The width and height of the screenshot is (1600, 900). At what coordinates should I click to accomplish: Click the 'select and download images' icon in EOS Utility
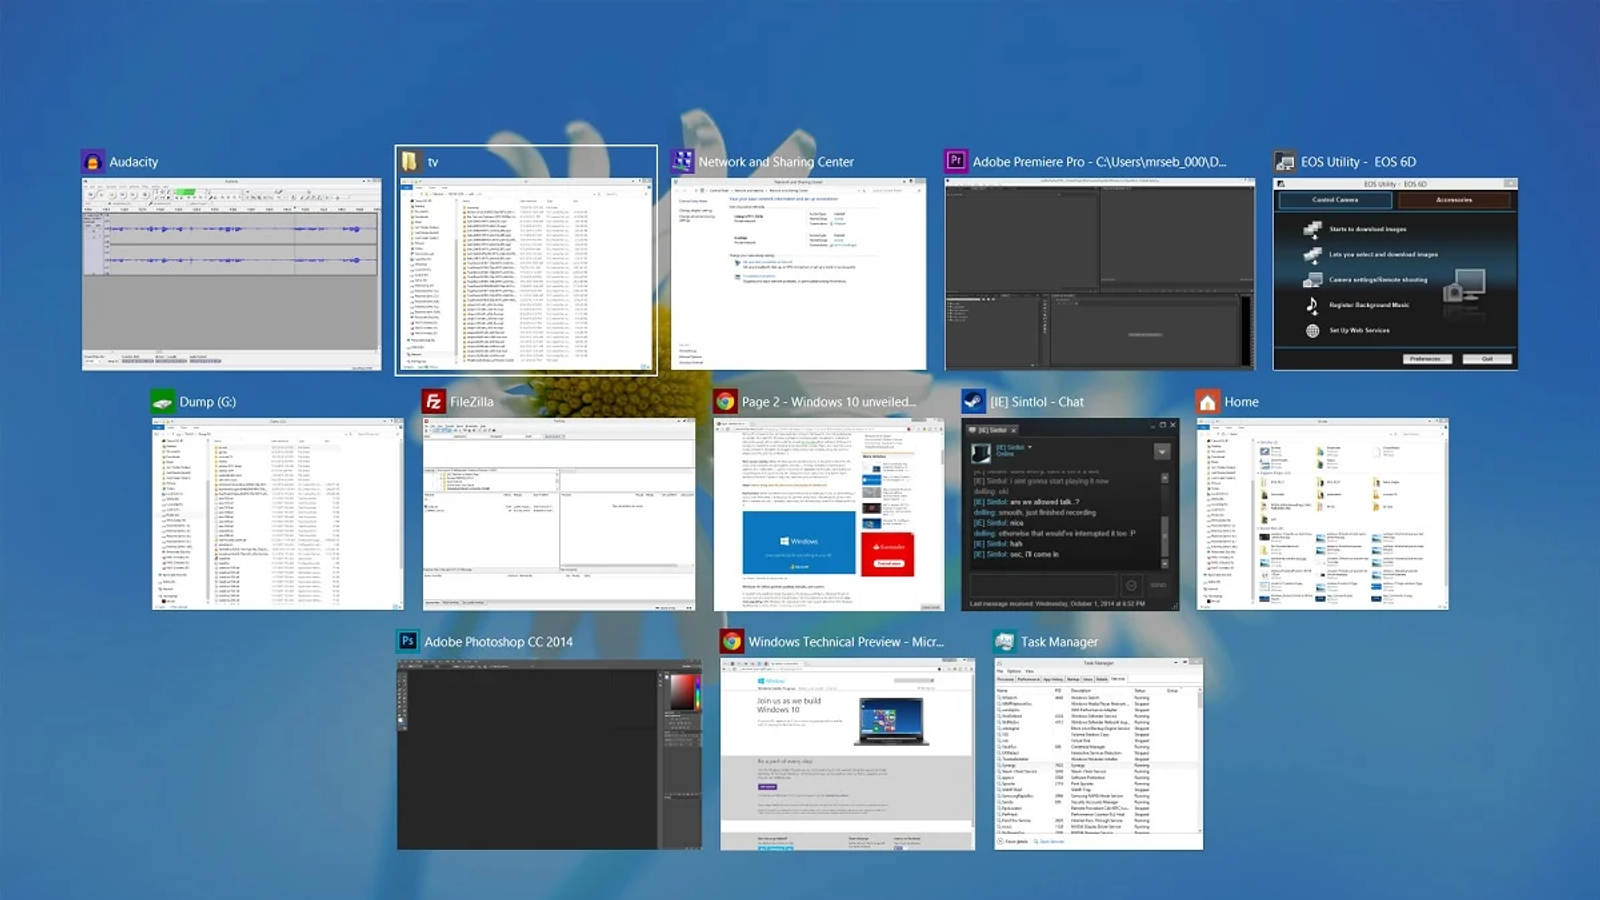click(x=1312, y=254)
